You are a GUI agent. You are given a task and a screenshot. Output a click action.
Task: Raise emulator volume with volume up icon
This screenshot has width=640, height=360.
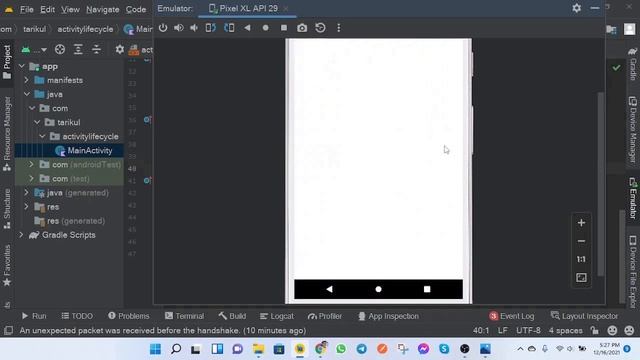pos(179,28)
